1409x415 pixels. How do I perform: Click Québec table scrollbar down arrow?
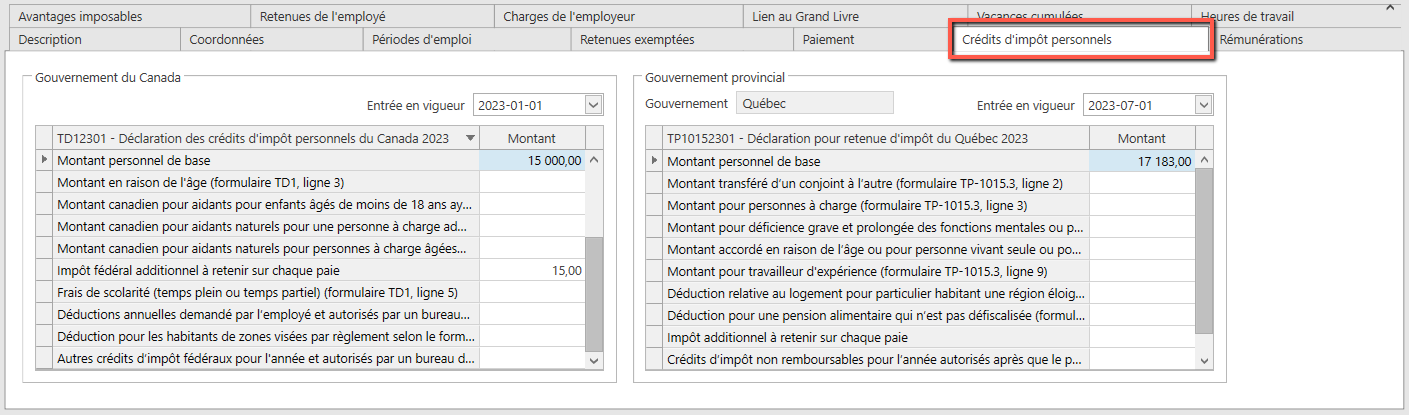[x=1204, y=360]
